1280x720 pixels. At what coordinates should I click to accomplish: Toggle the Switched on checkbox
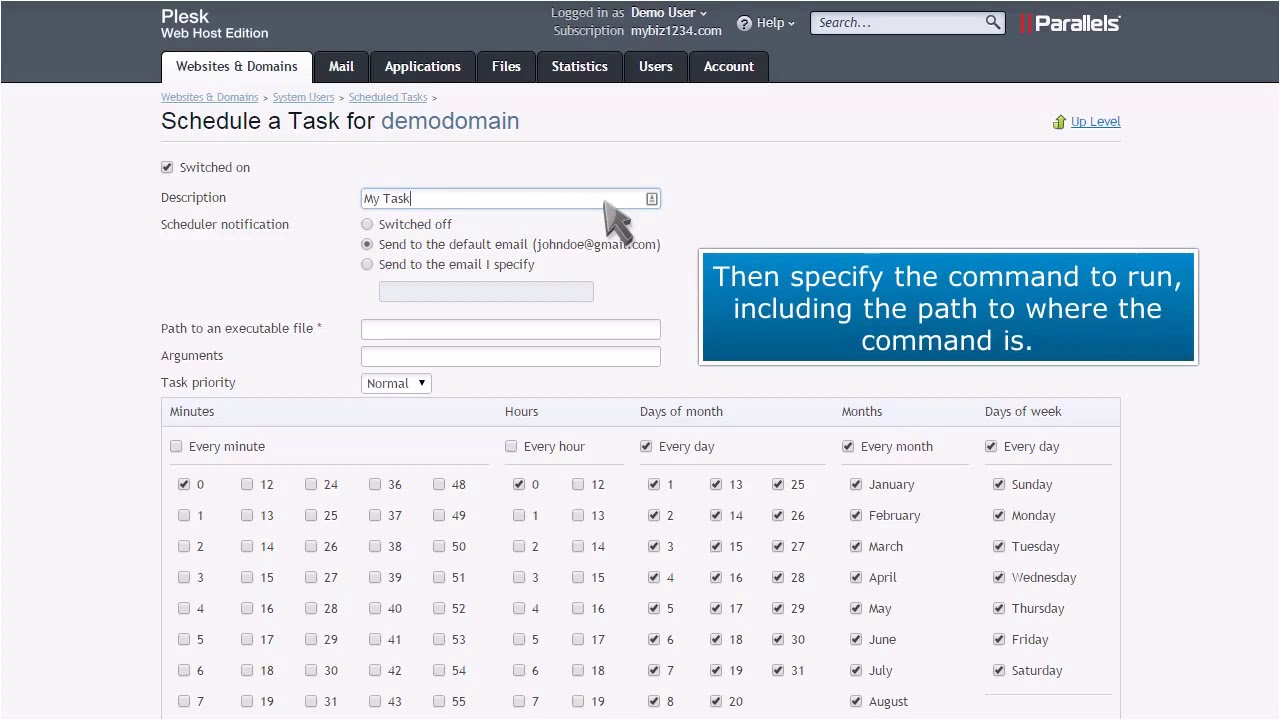point(167,167)
